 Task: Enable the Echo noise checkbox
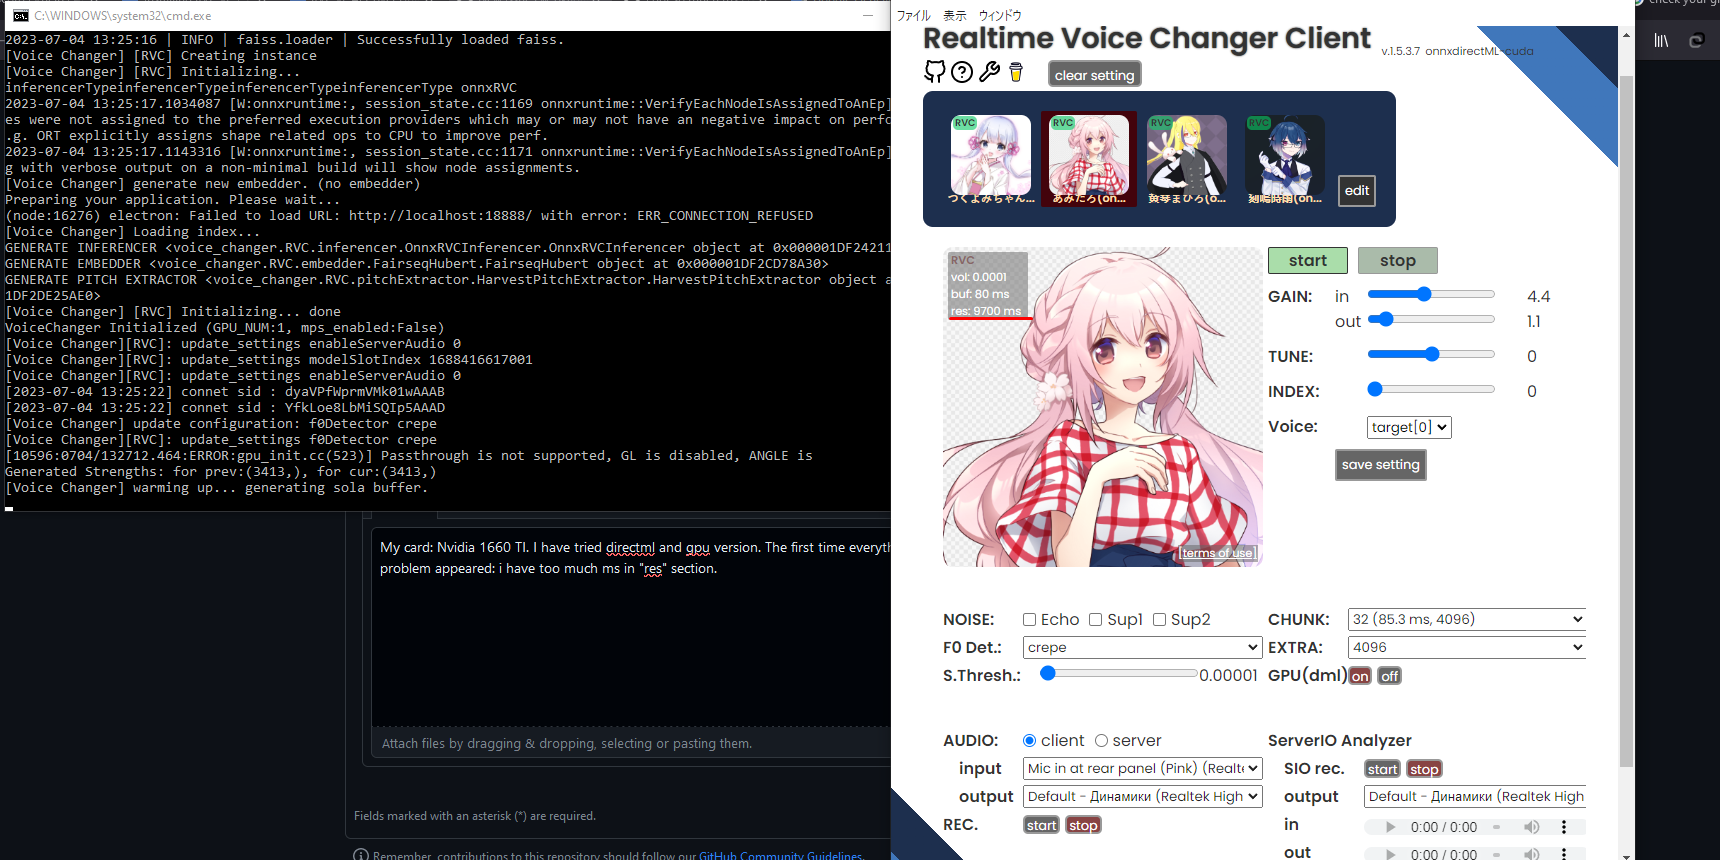click(x=1029, y=620)
